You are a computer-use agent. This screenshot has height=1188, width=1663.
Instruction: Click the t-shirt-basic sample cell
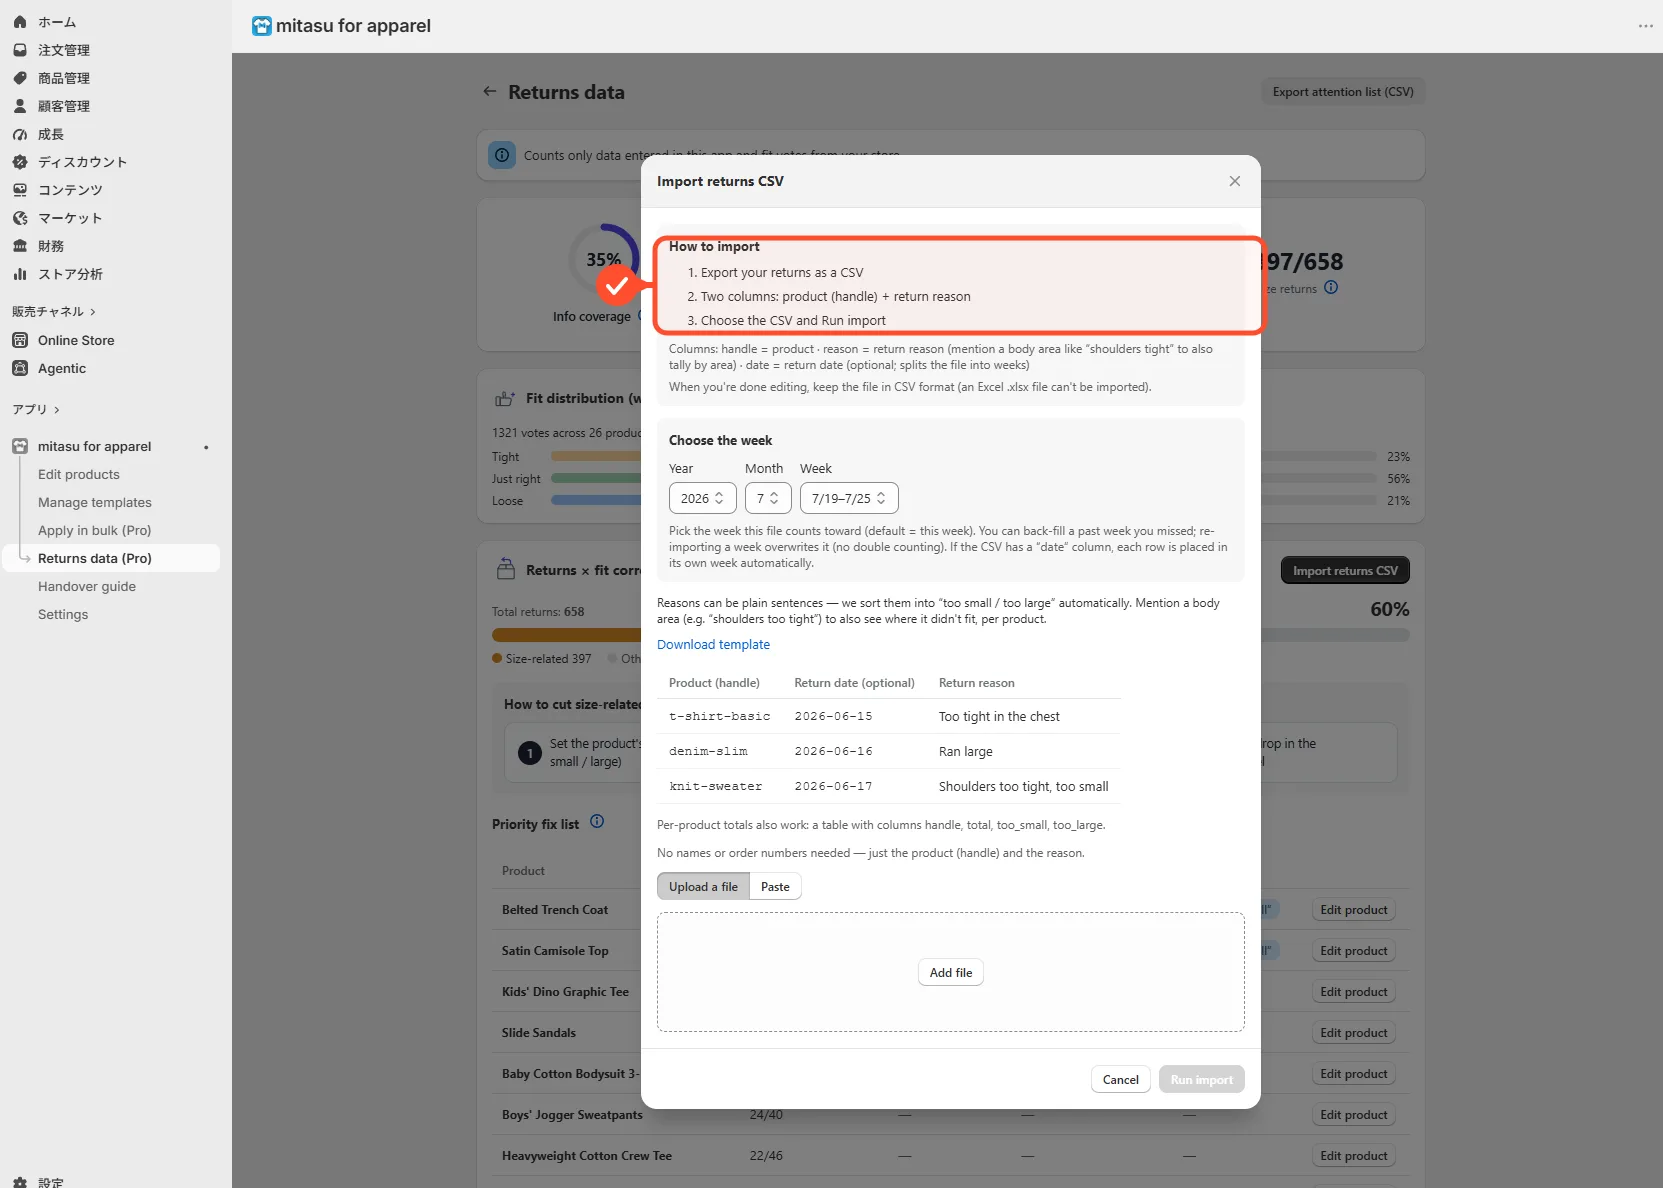coord(720,716)
